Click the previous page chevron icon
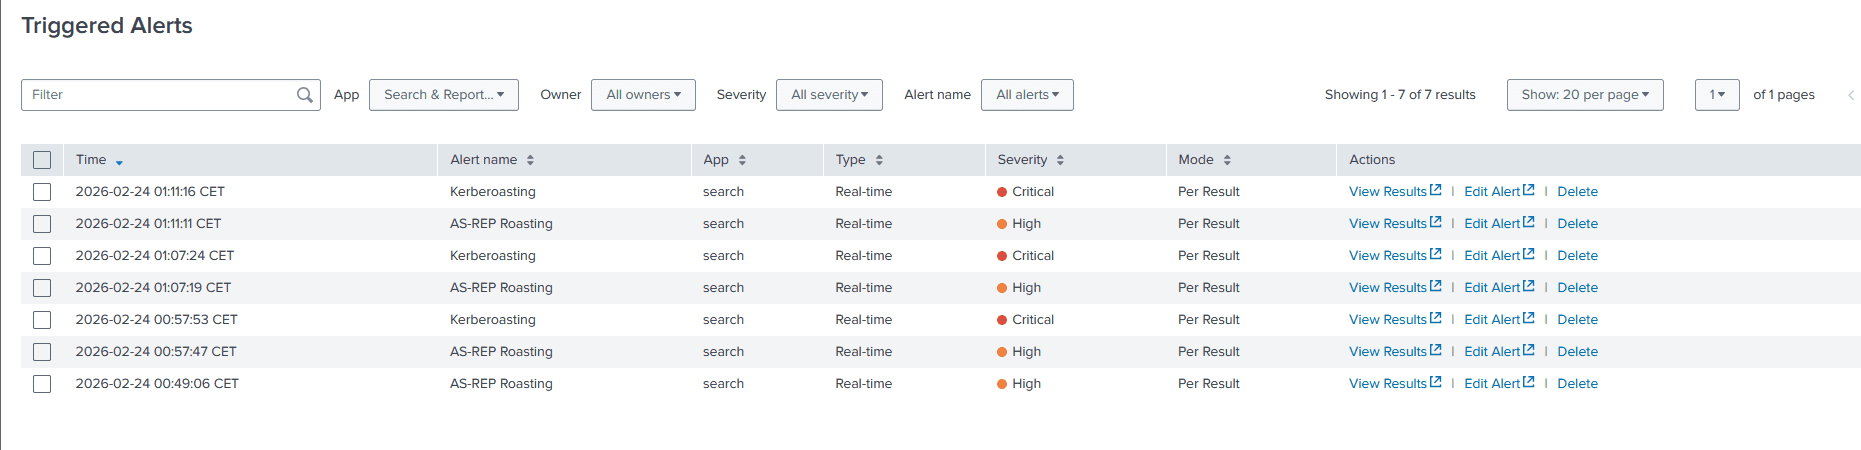This screenshot has width=1861, height=450. click(1851, 95)
